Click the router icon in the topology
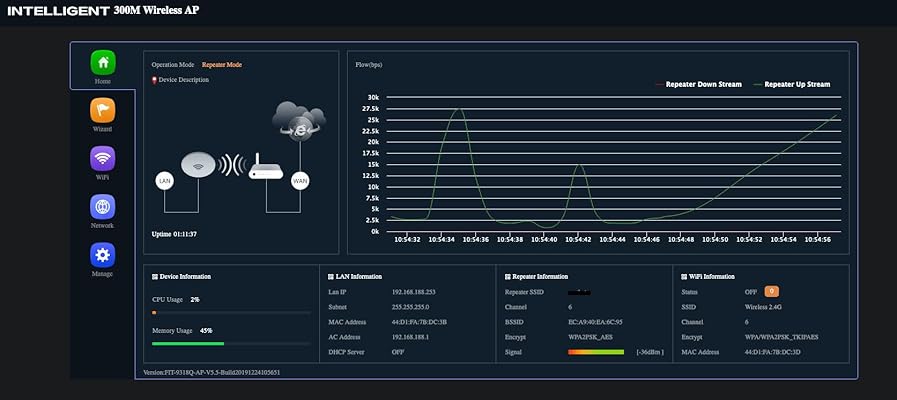This screenshot has width=897, height=400. click(x=265, y=167)
